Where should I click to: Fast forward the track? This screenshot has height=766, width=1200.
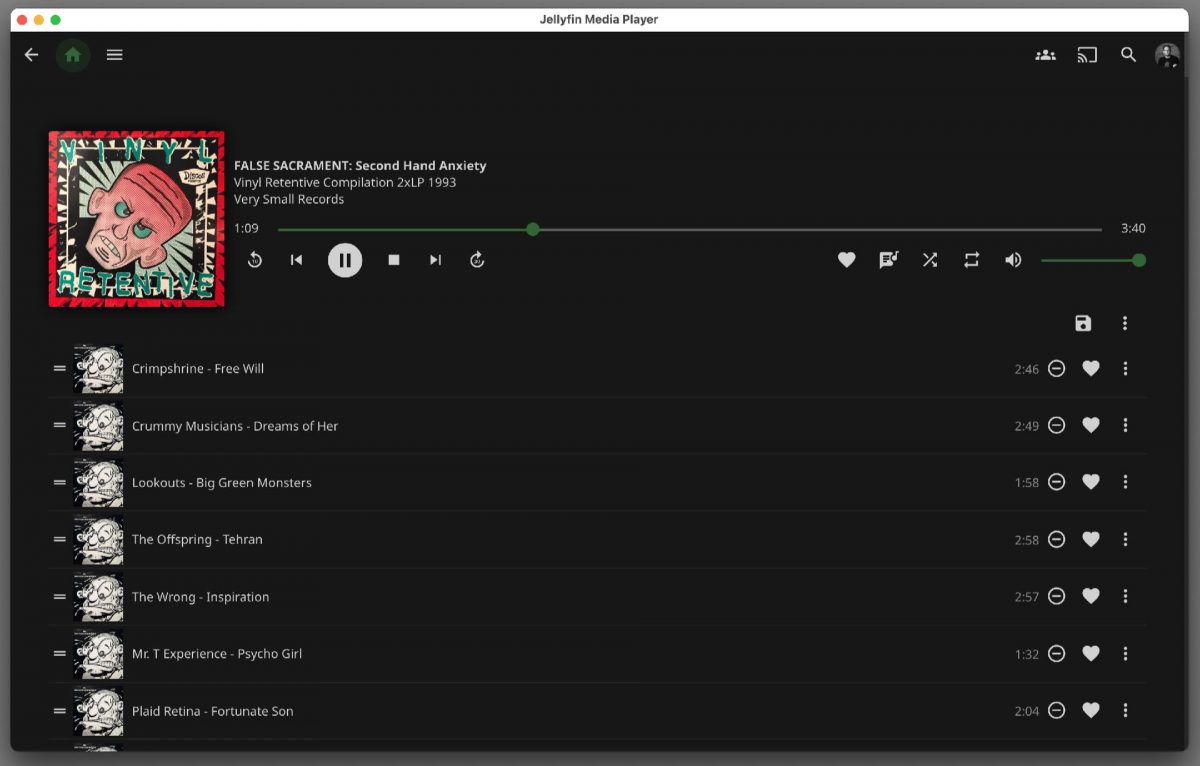[477, 260]
